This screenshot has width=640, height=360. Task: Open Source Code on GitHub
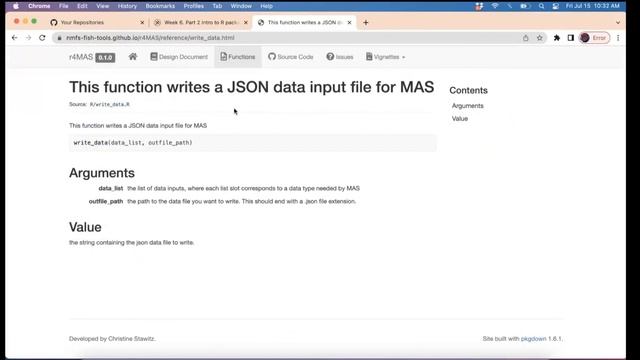(291, 57)
